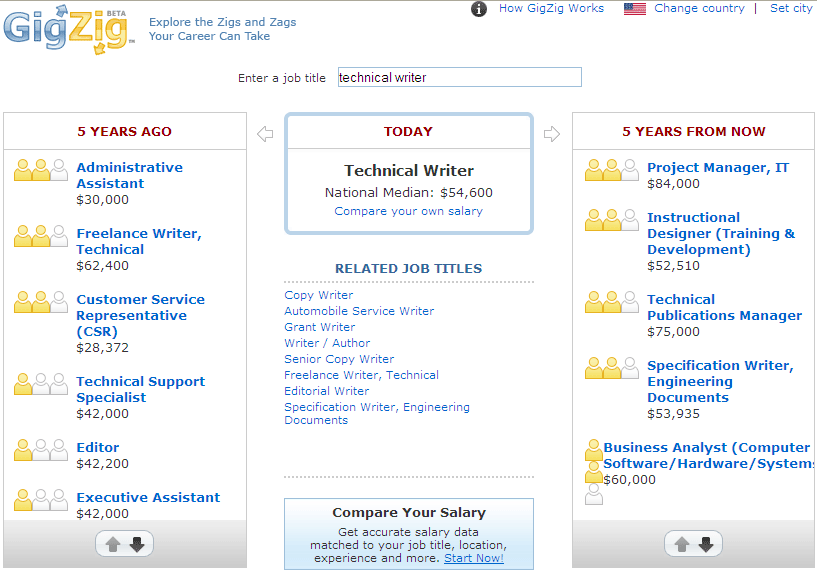
Task: Click the $62,400 salary for Freelance Writer, Technical
Action: click(x=102, y=266)
